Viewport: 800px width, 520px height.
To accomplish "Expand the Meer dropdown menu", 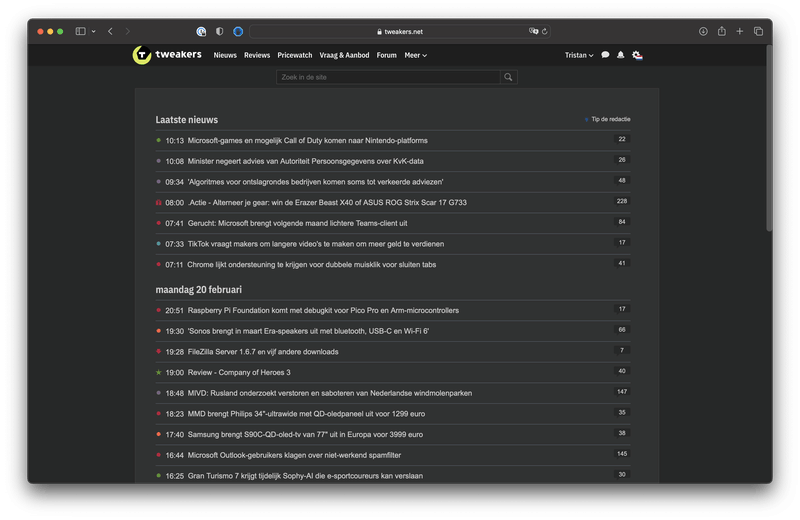I will coord(415,55).
